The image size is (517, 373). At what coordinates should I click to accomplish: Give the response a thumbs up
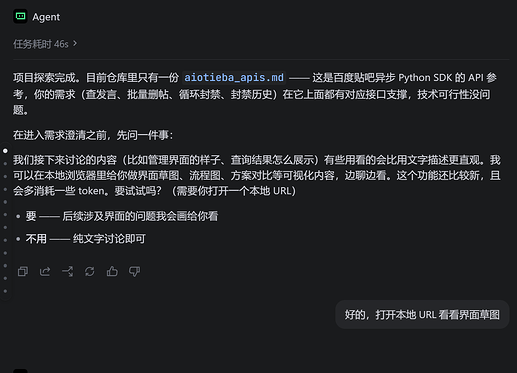pos(112,271)
